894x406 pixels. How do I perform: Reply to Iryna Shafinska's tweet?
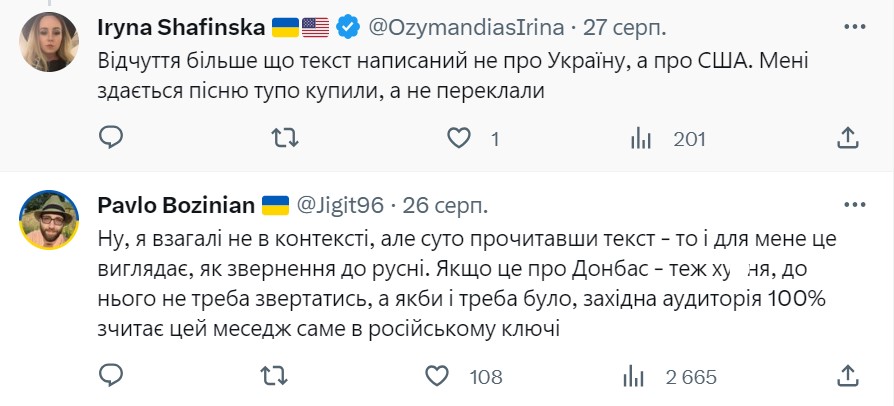tap(112, 137)
